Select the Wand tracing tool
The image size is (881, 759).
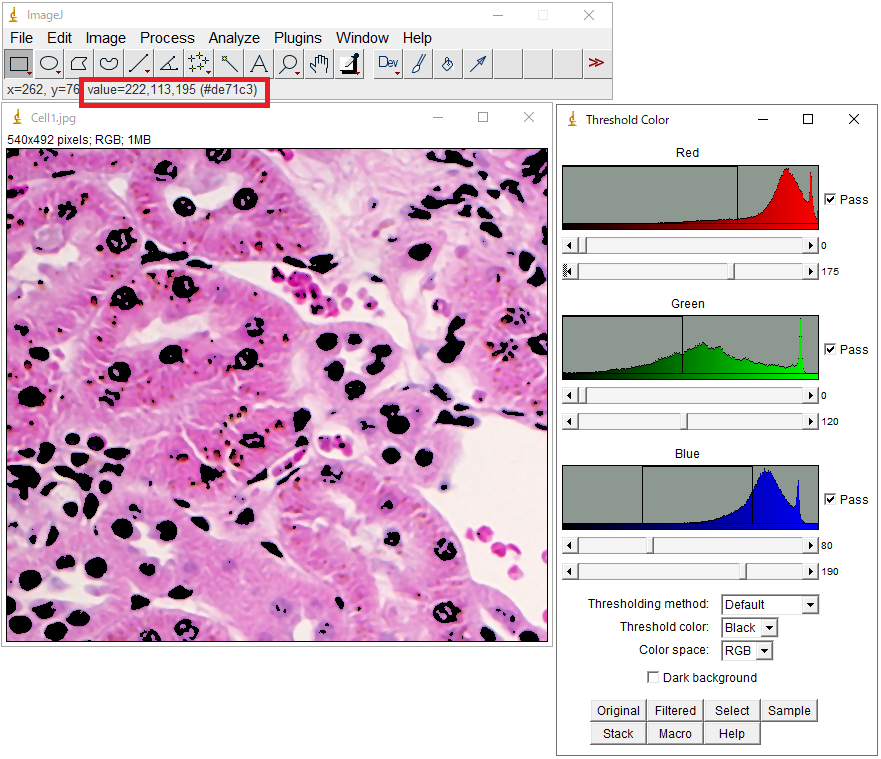click(x=229, y=64)
